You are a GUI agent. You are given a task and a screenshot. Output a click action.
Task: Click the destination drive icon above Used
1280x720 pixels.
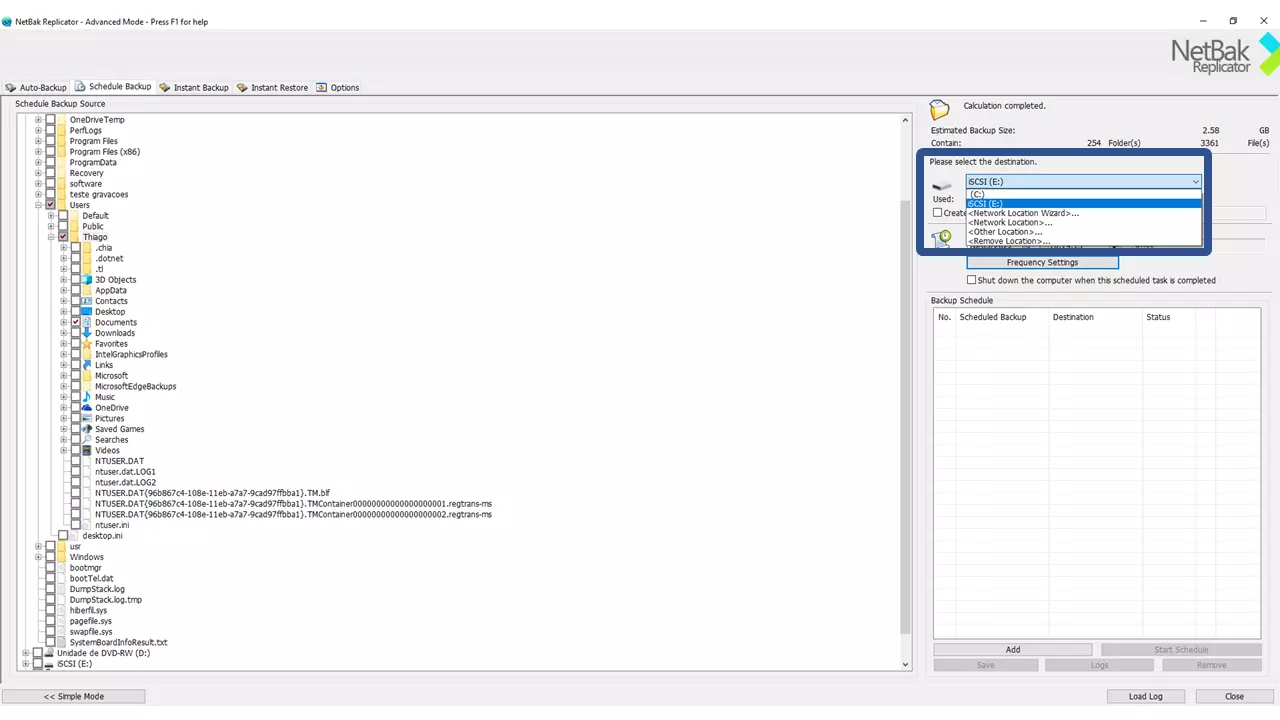pyautogui.click(x=943, y=186)
